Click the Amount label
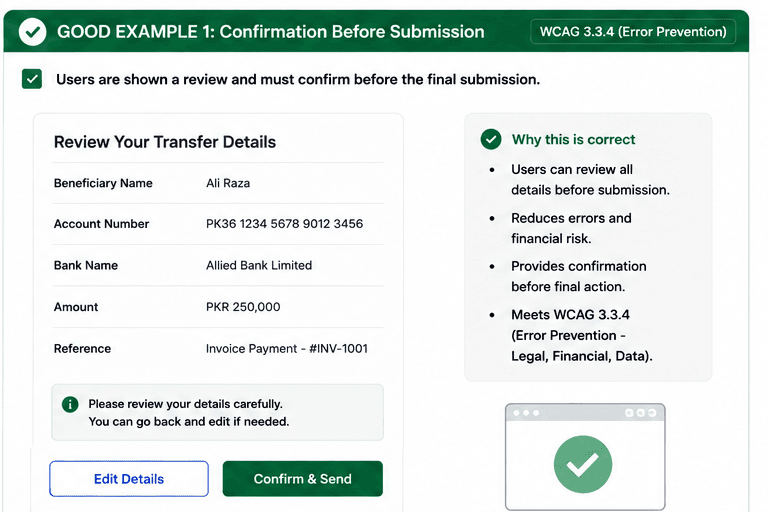The height and width of the screenshot is (512, 768). click(x=76, y=307)
